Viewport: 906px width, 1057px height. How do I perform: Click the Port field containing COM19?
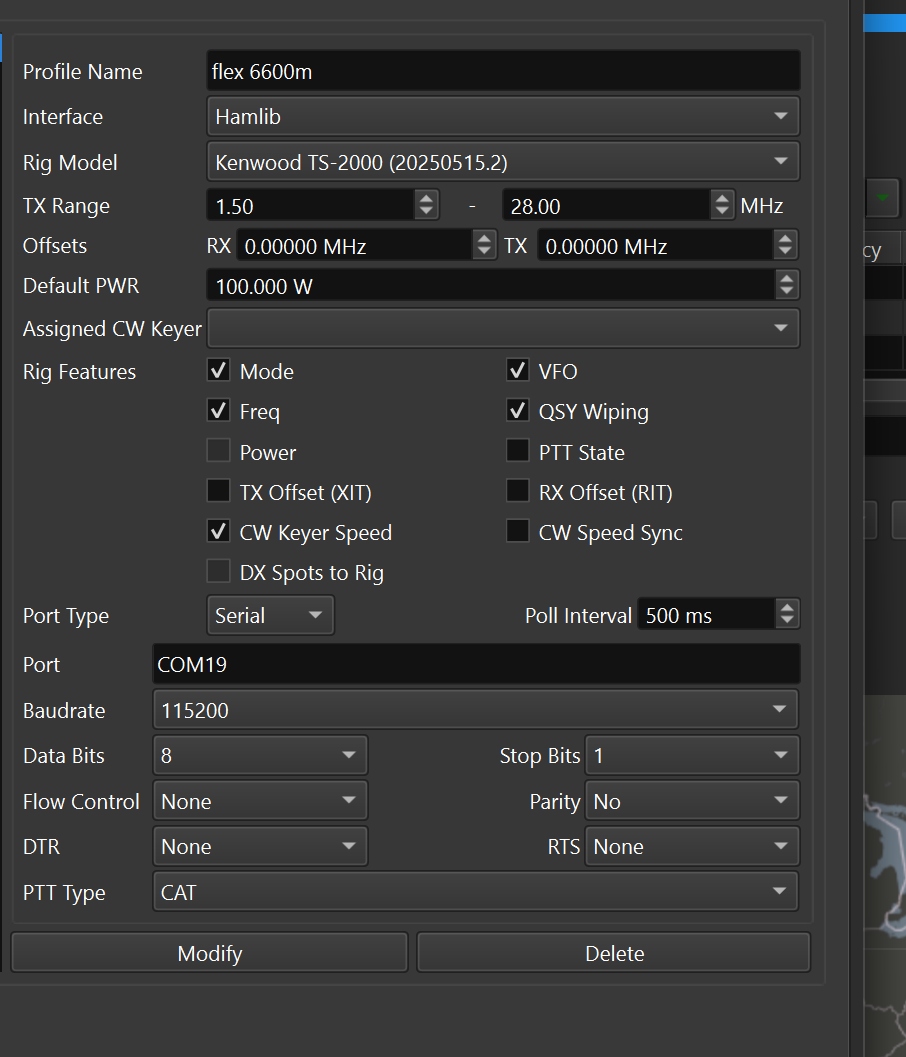pos(477,664)
